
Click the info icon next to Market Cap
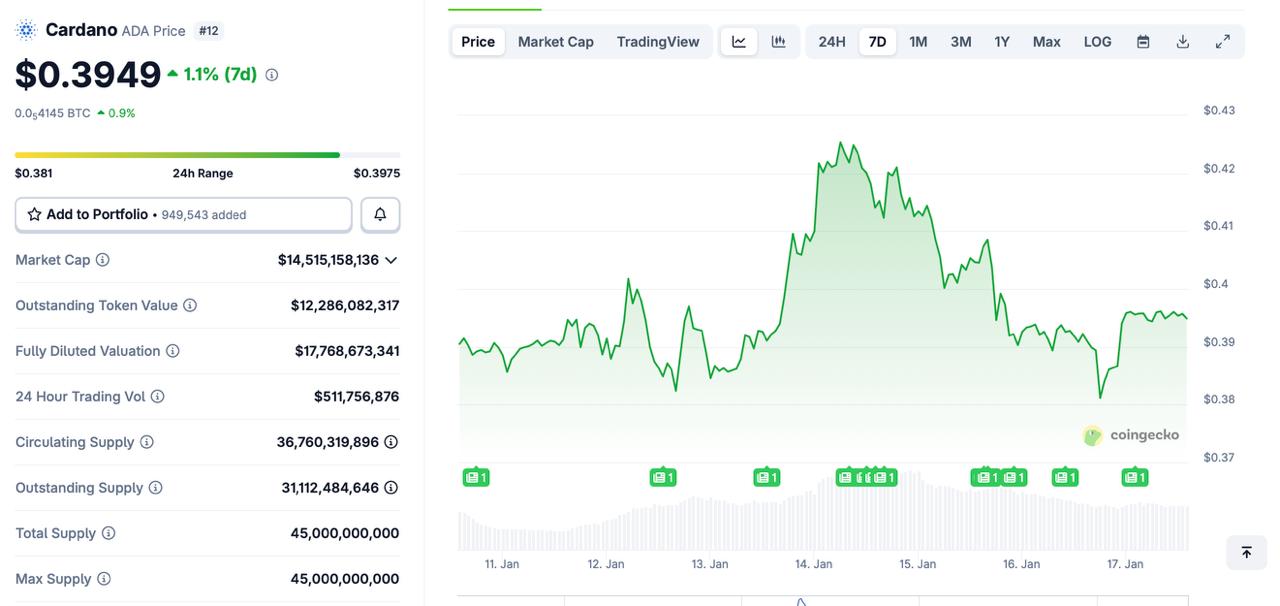pos(103,260)
